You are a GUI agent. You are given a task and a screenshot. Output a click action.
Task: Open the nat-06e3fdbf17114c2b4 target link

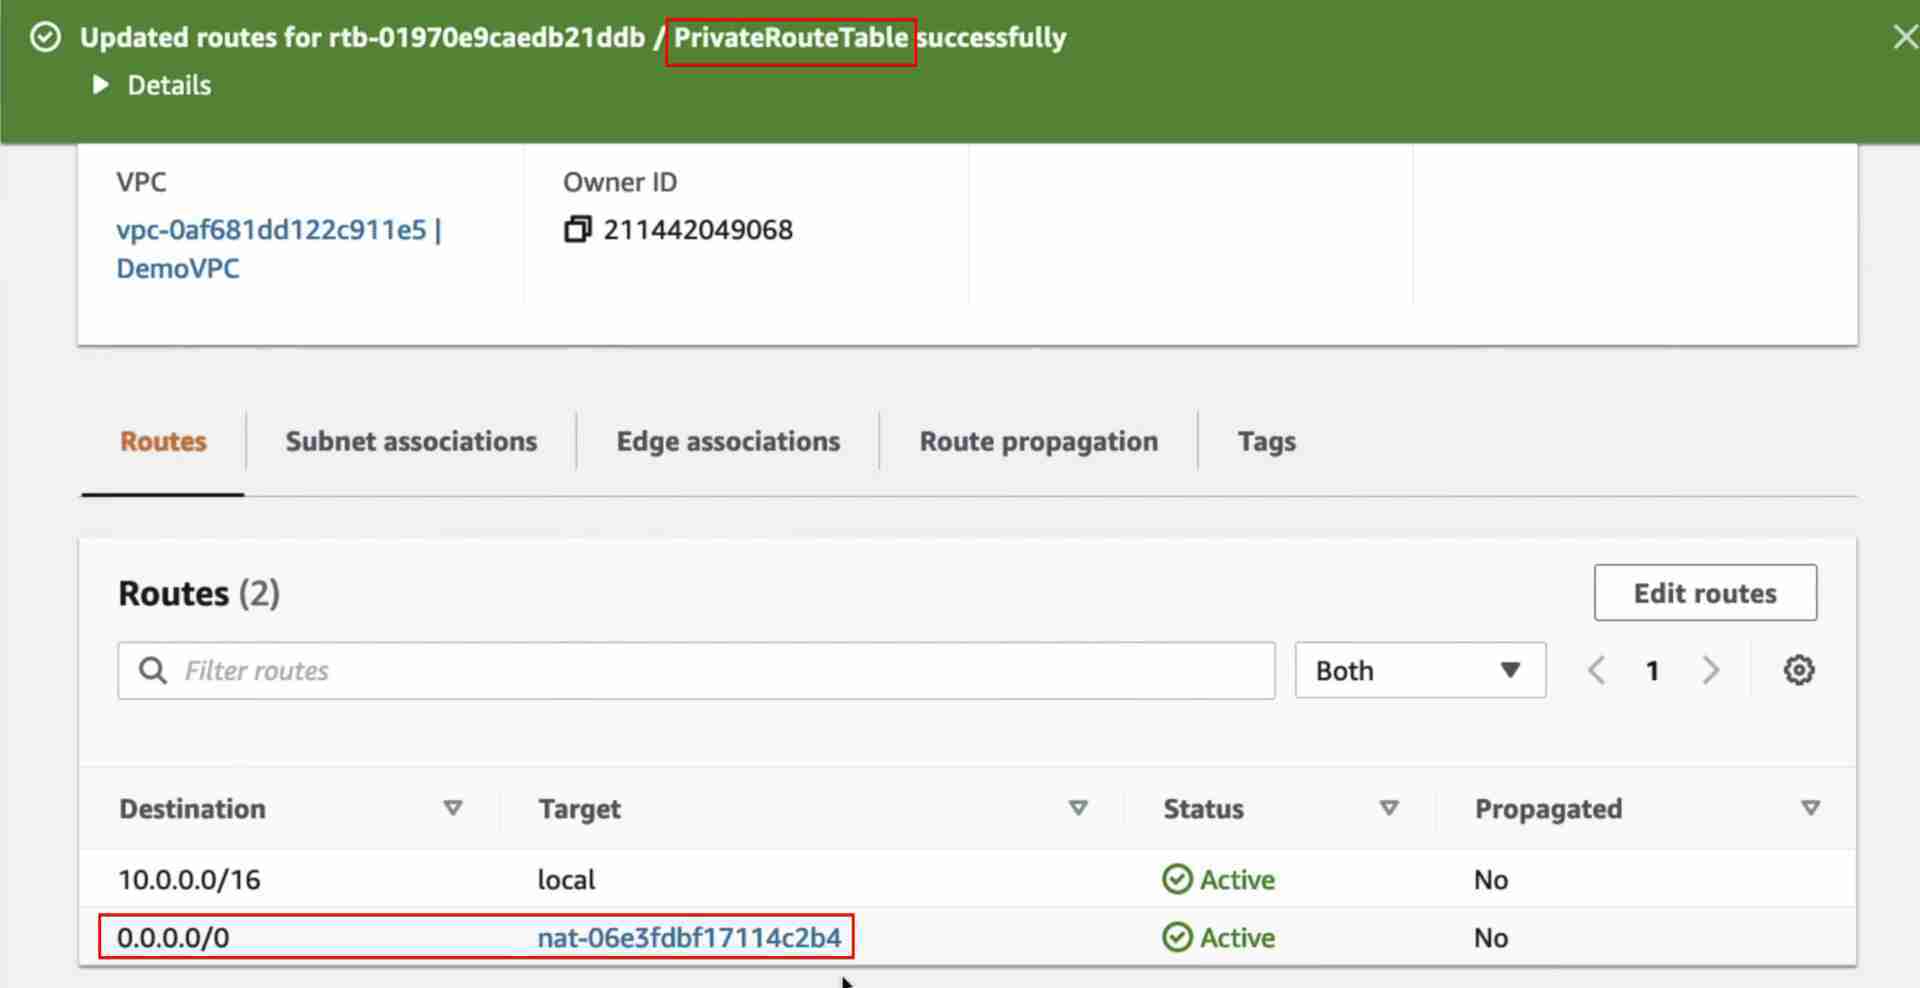tap(689, 937)
